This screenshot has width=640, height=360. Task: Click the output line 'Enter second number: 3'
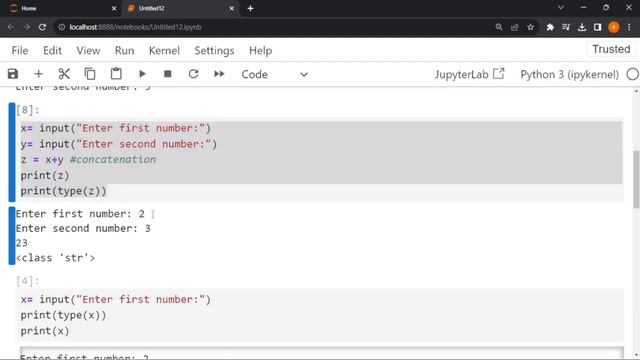coord(83,229)
